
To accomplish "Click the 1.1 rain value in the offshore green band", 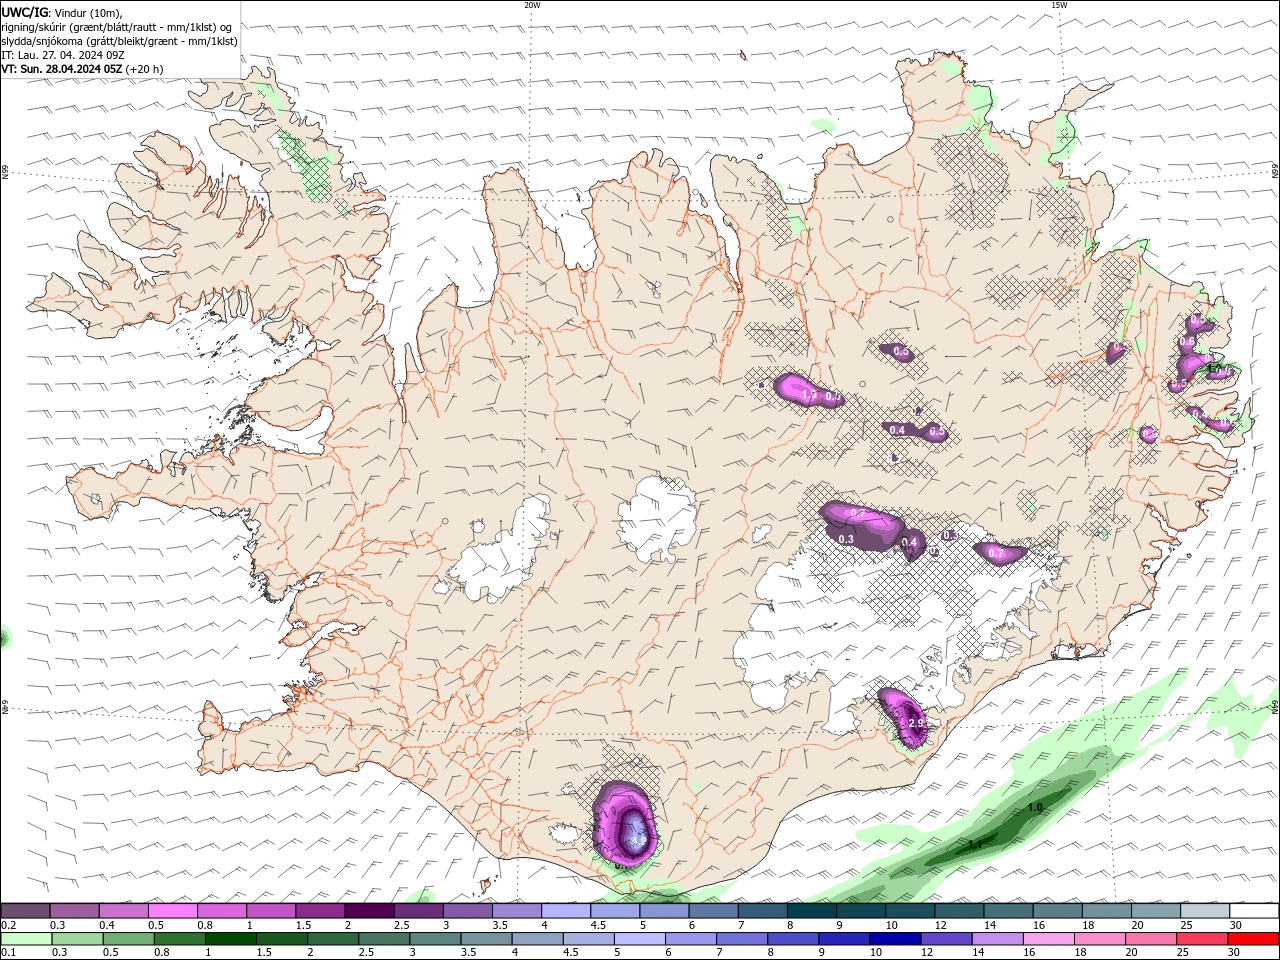I will click(975, 845).
